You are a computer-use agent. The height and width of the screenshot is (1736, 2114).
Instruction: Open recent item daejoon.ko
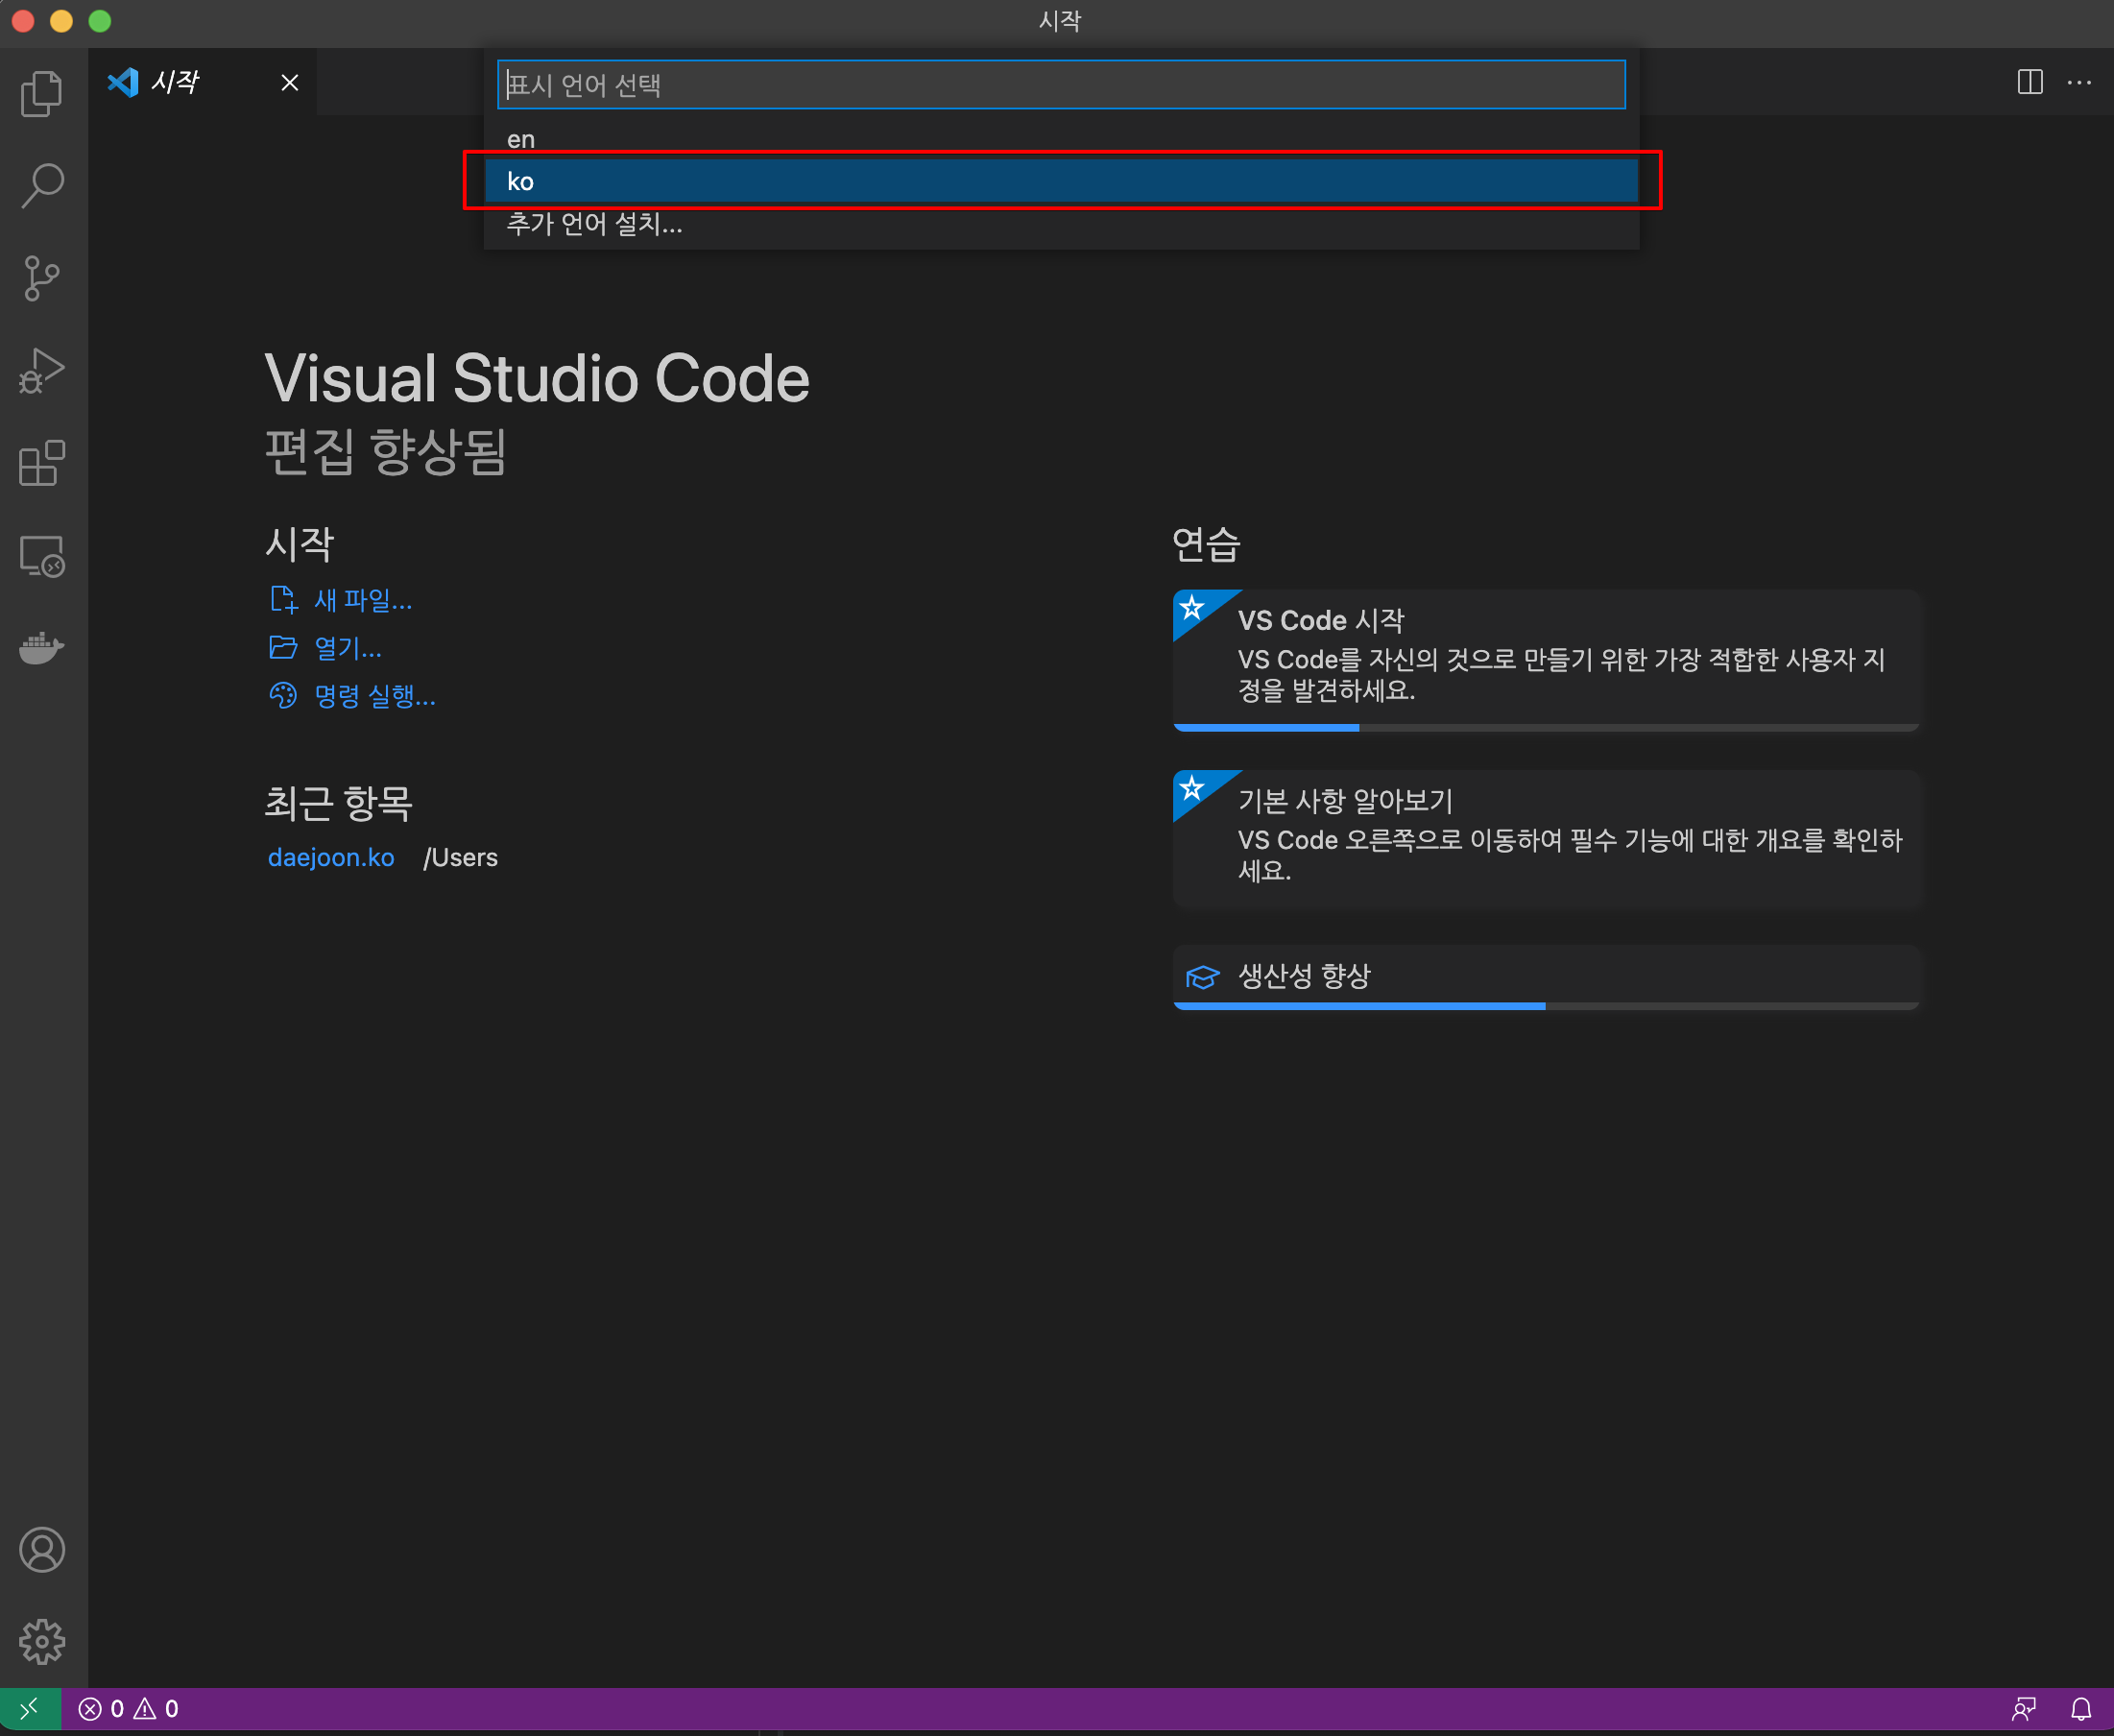tap(331, 857)
